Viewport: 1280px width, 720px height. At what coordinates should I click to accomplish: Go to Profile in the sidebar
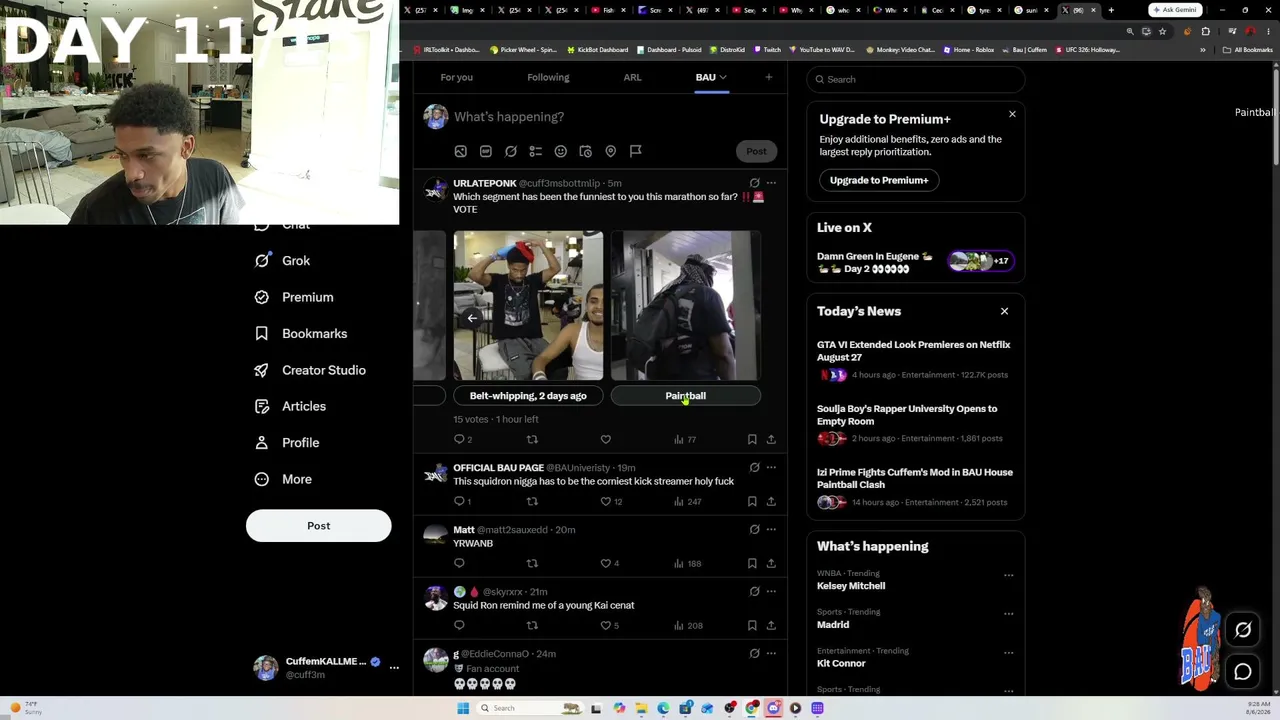point(287,443)
